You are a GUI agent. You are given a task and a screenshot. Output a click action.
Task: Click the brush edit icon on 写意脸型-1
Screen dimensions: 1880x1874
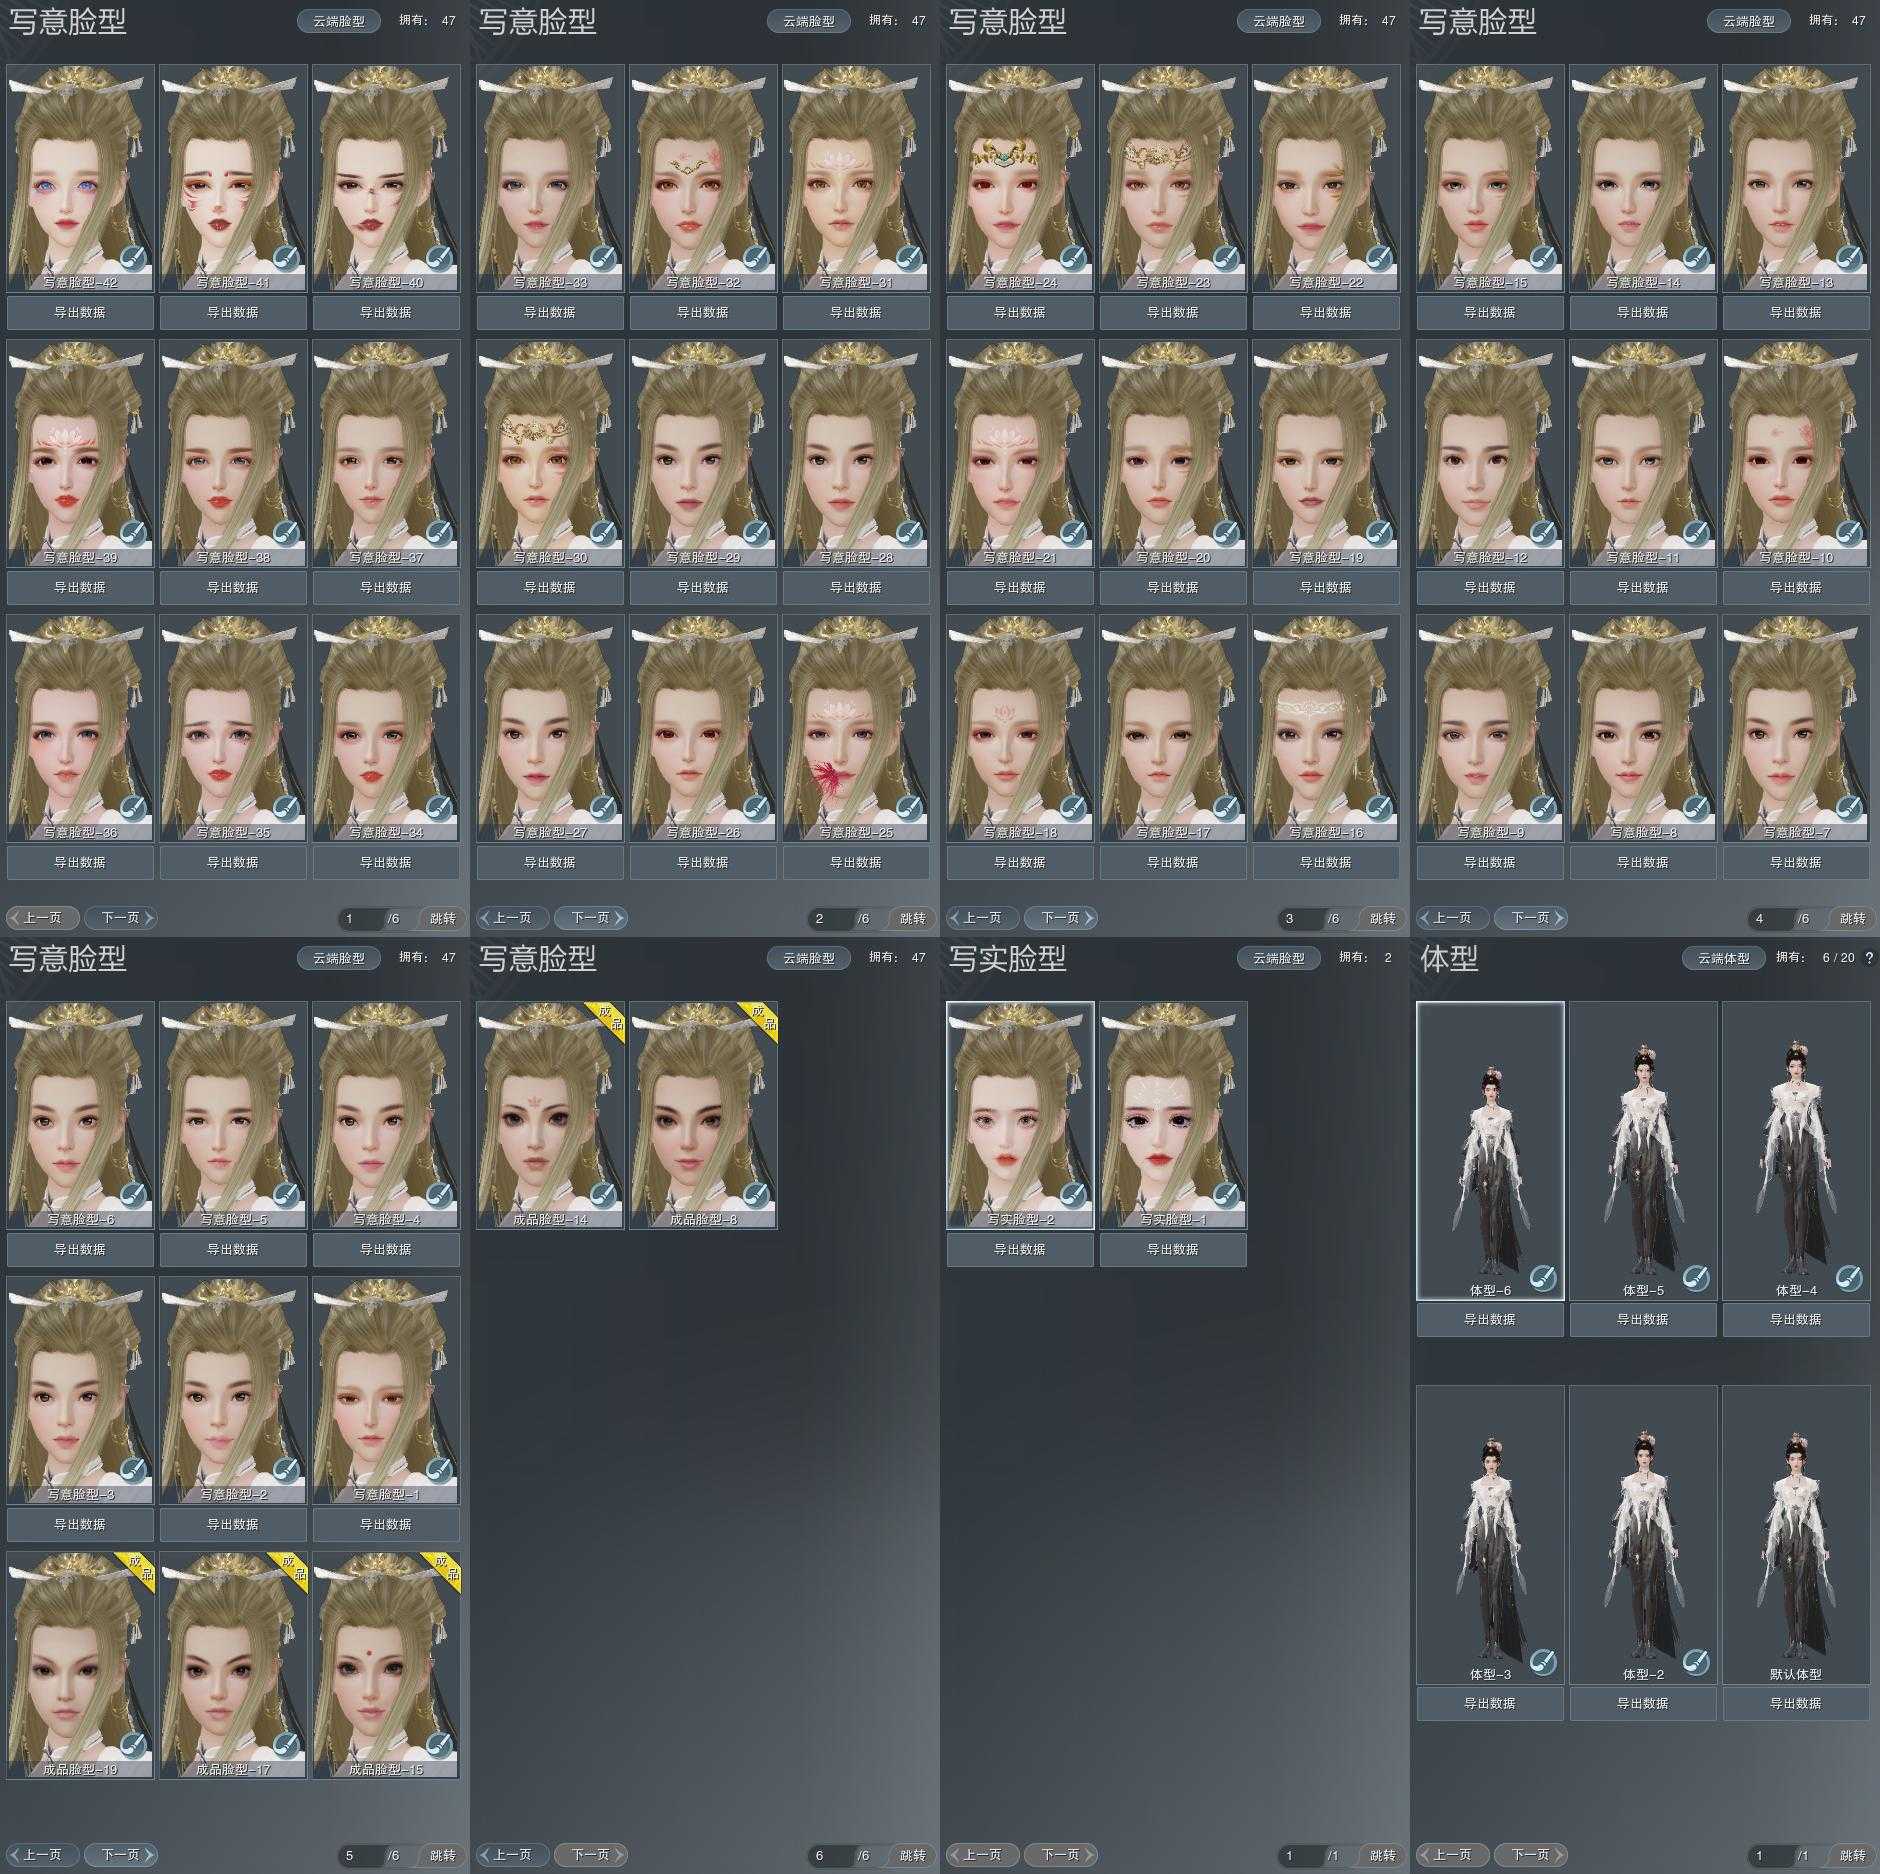tap(439, 1471)
